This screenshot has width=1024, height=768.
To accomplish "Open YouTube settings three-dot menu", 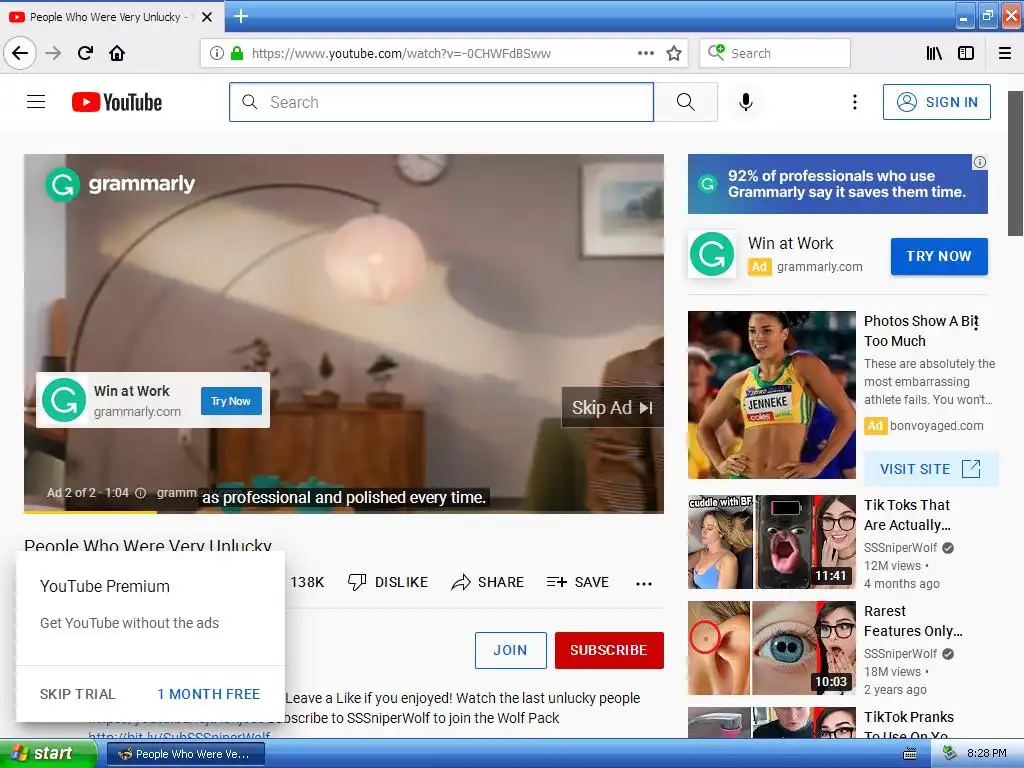I will [855, 102].
